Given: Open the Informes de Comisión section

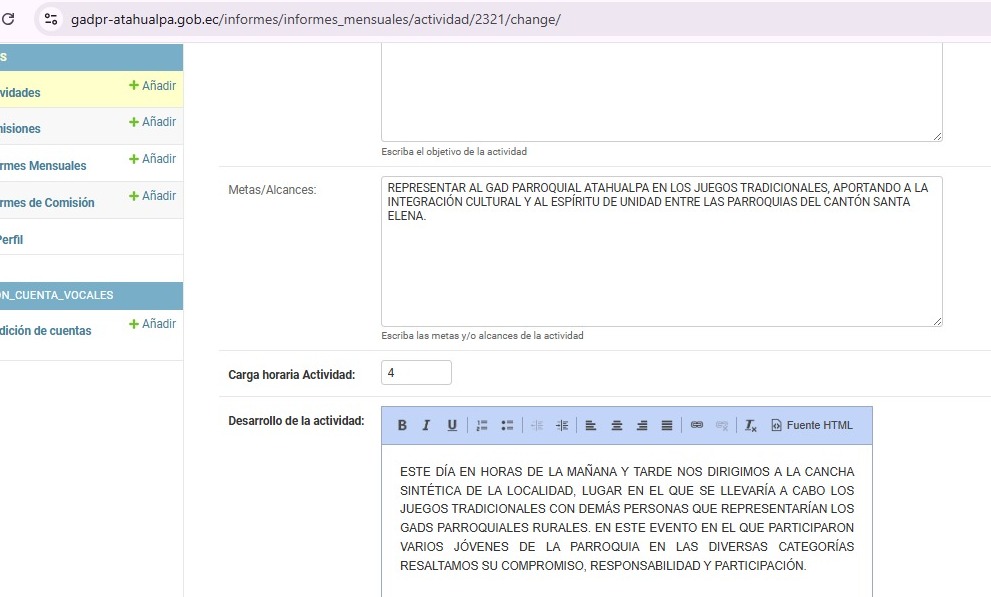Looking at the screenshot, I should coord(47,203).
